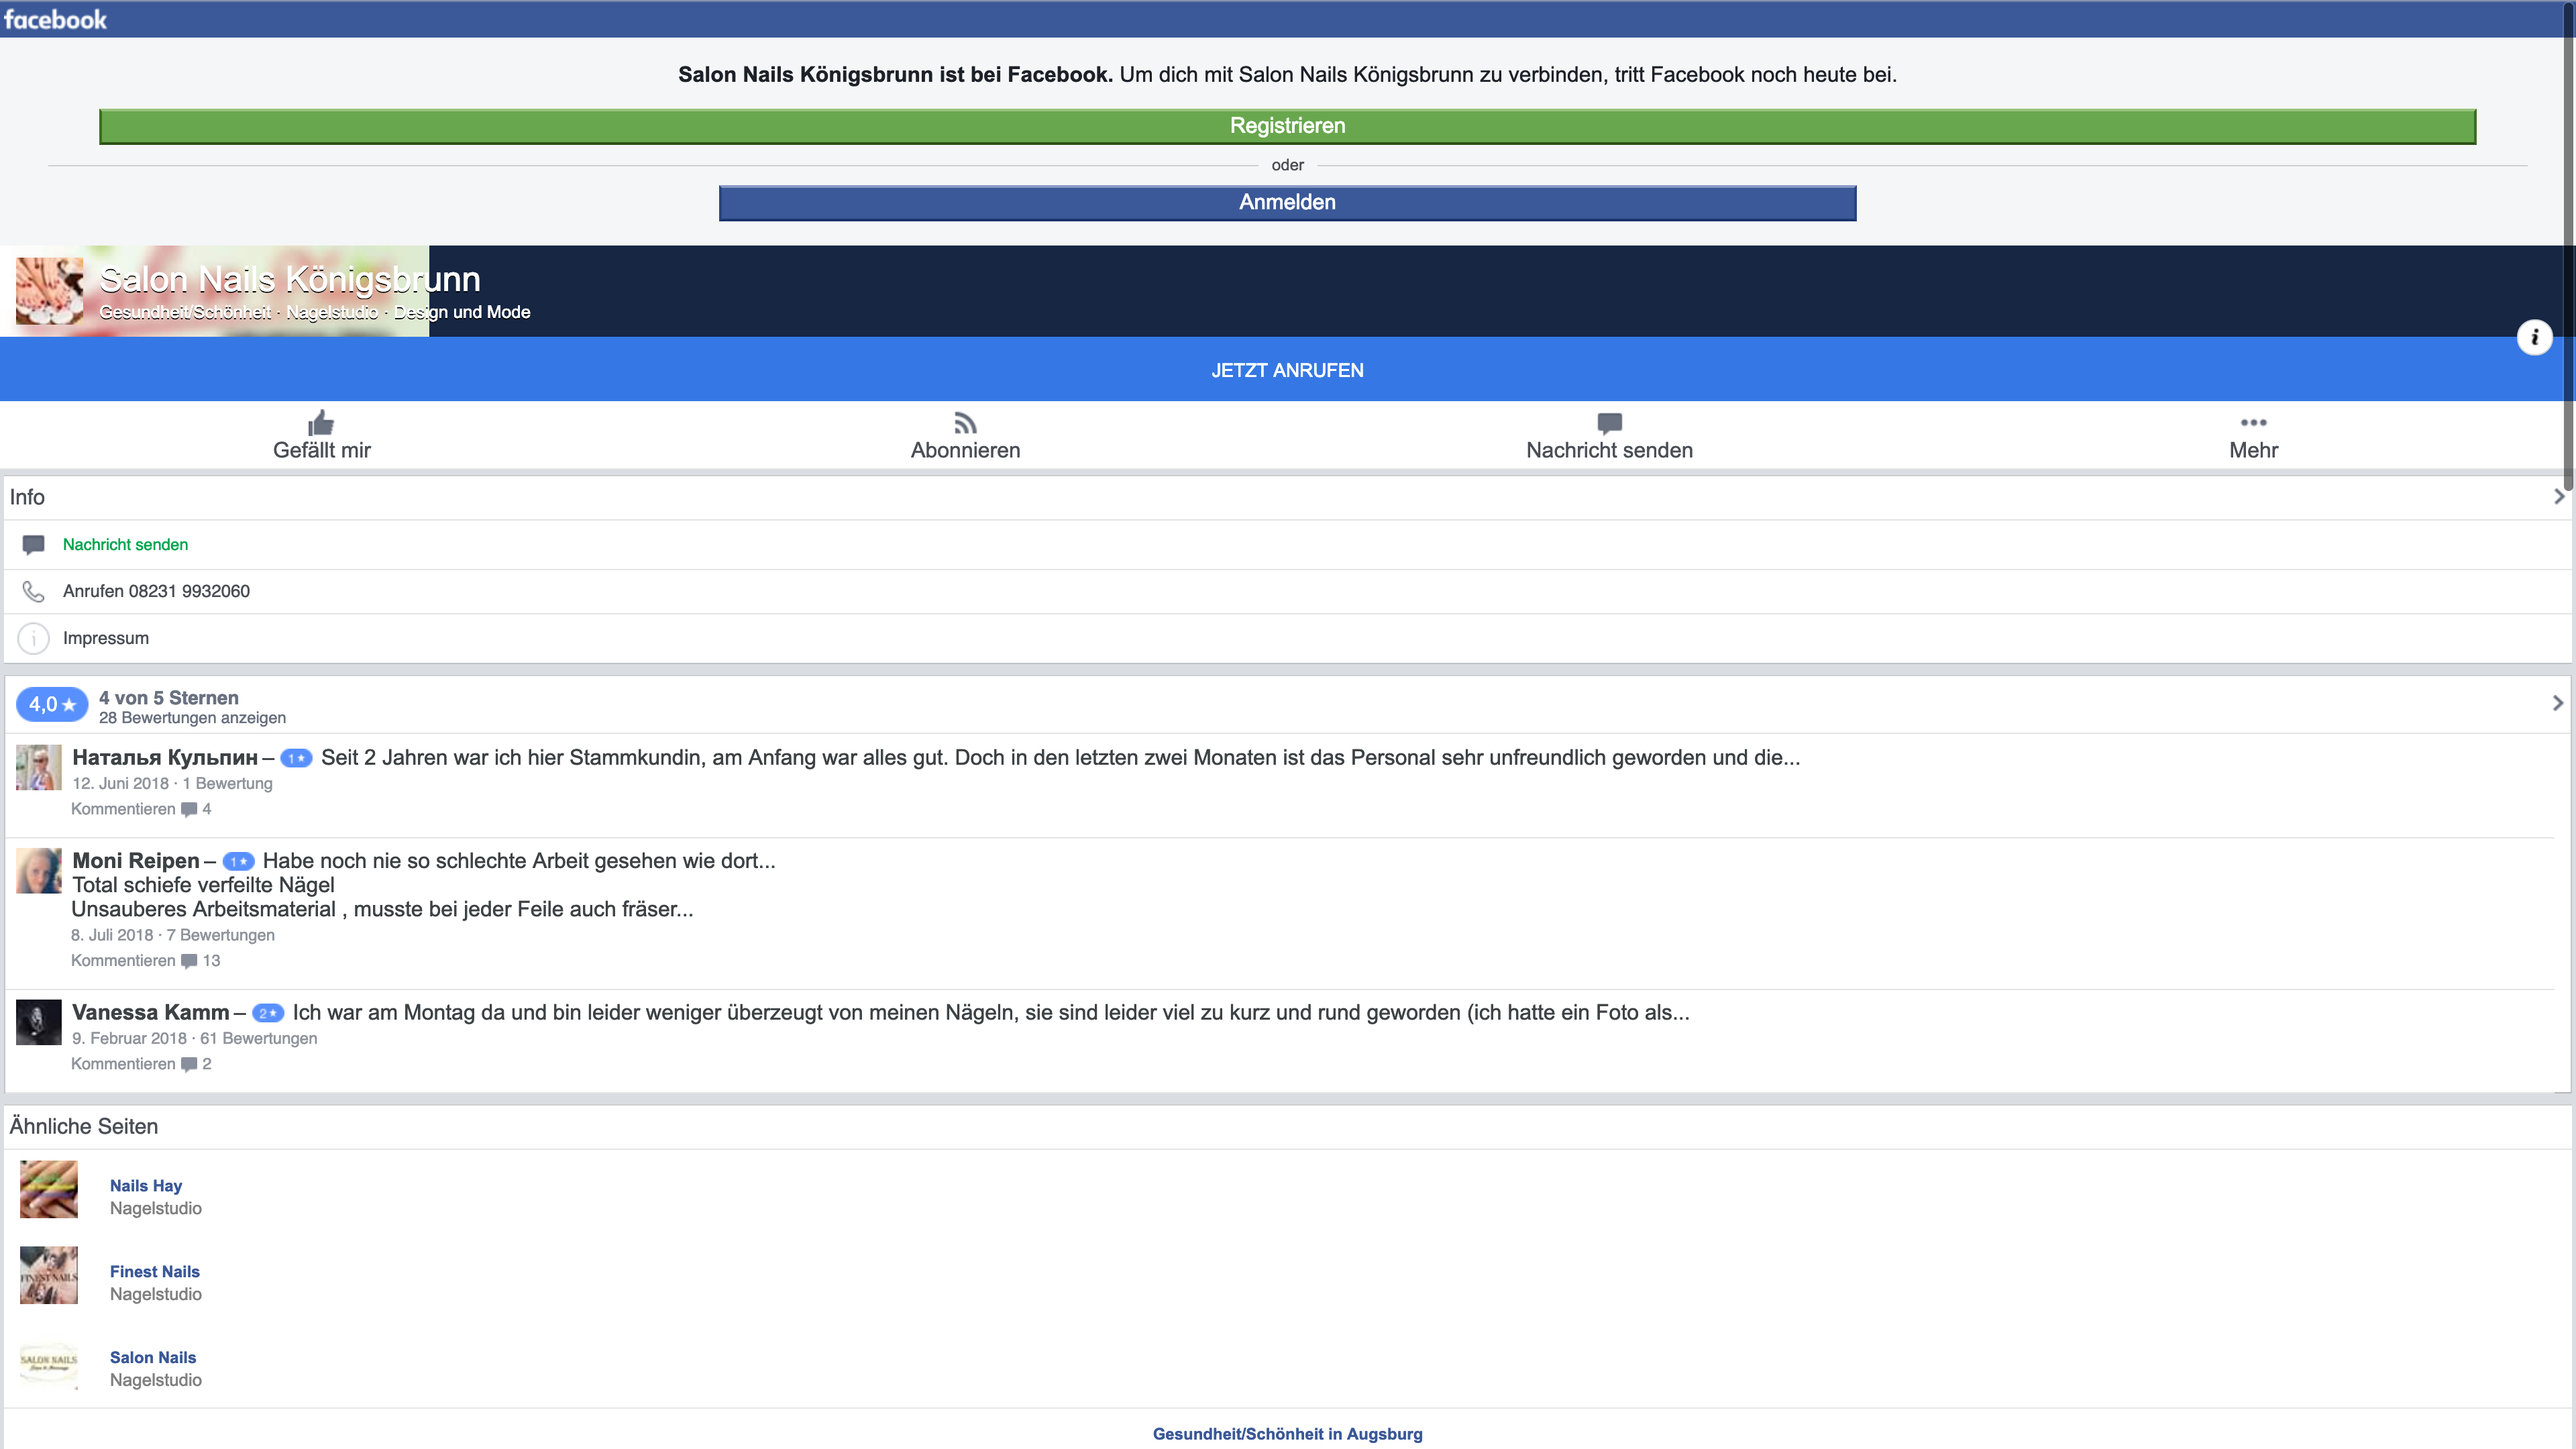Expand the reviews section chevron
Viewport: 2576px width, 1449px height.
tap(2558, 703)
